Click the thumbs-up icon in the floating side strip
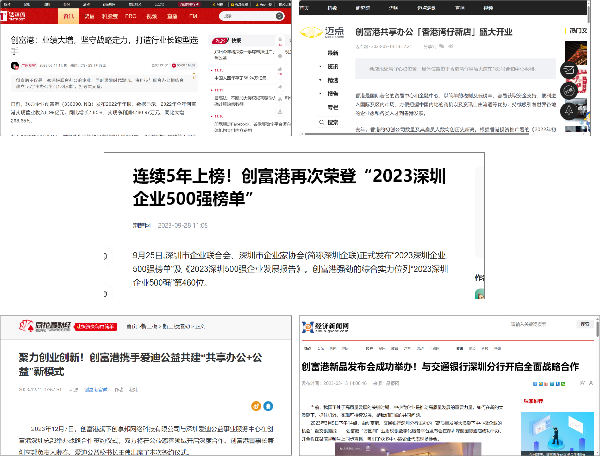Image resolution: width=600 pixels, height=456 pixels. coord(280,69)
